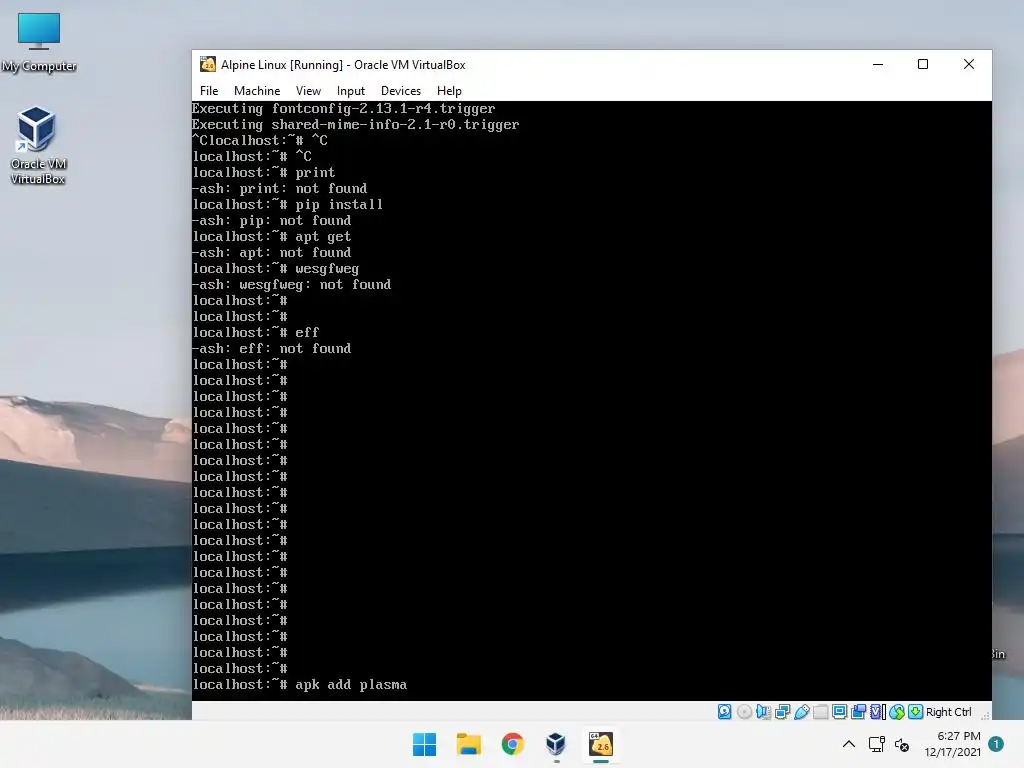
Task: Click the recording status icon
Action: [x=858, y=712]
